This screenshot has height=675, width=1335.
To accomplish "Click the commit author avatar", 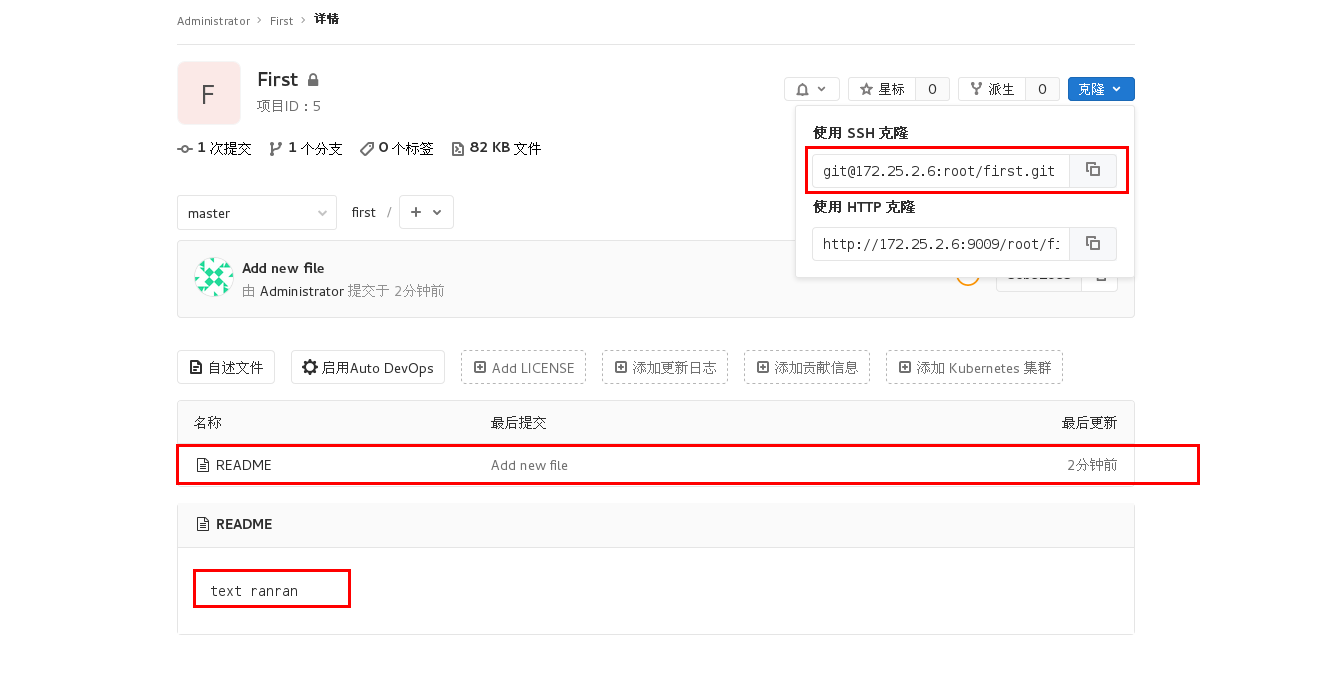I will tap(214, 277).
